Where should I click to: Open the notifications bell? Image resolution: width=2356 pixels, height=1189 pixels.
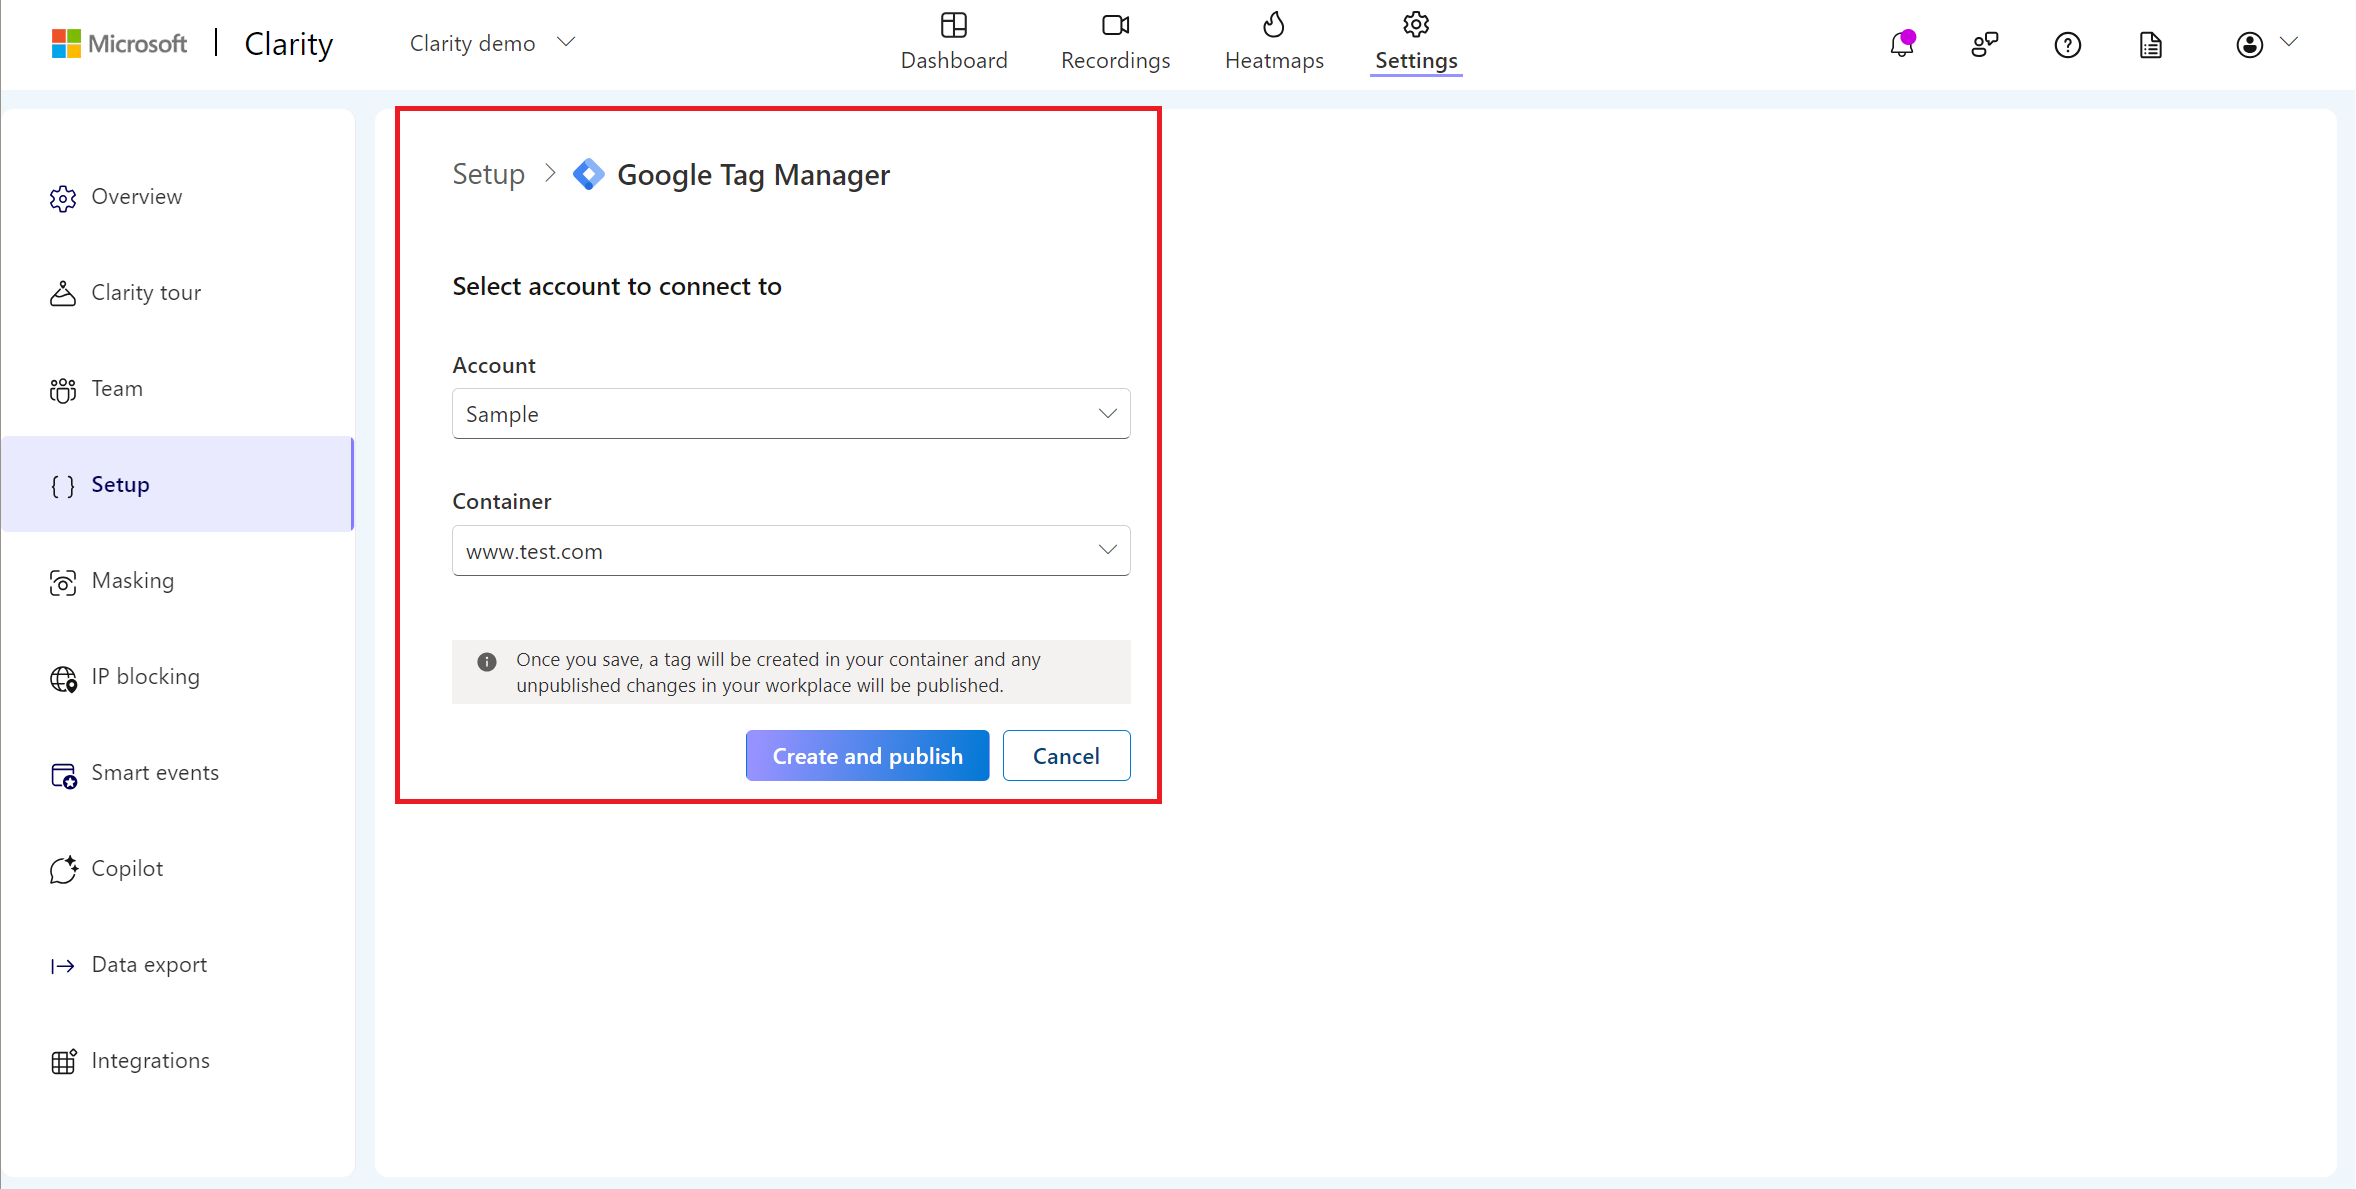tap(1902, 44)
